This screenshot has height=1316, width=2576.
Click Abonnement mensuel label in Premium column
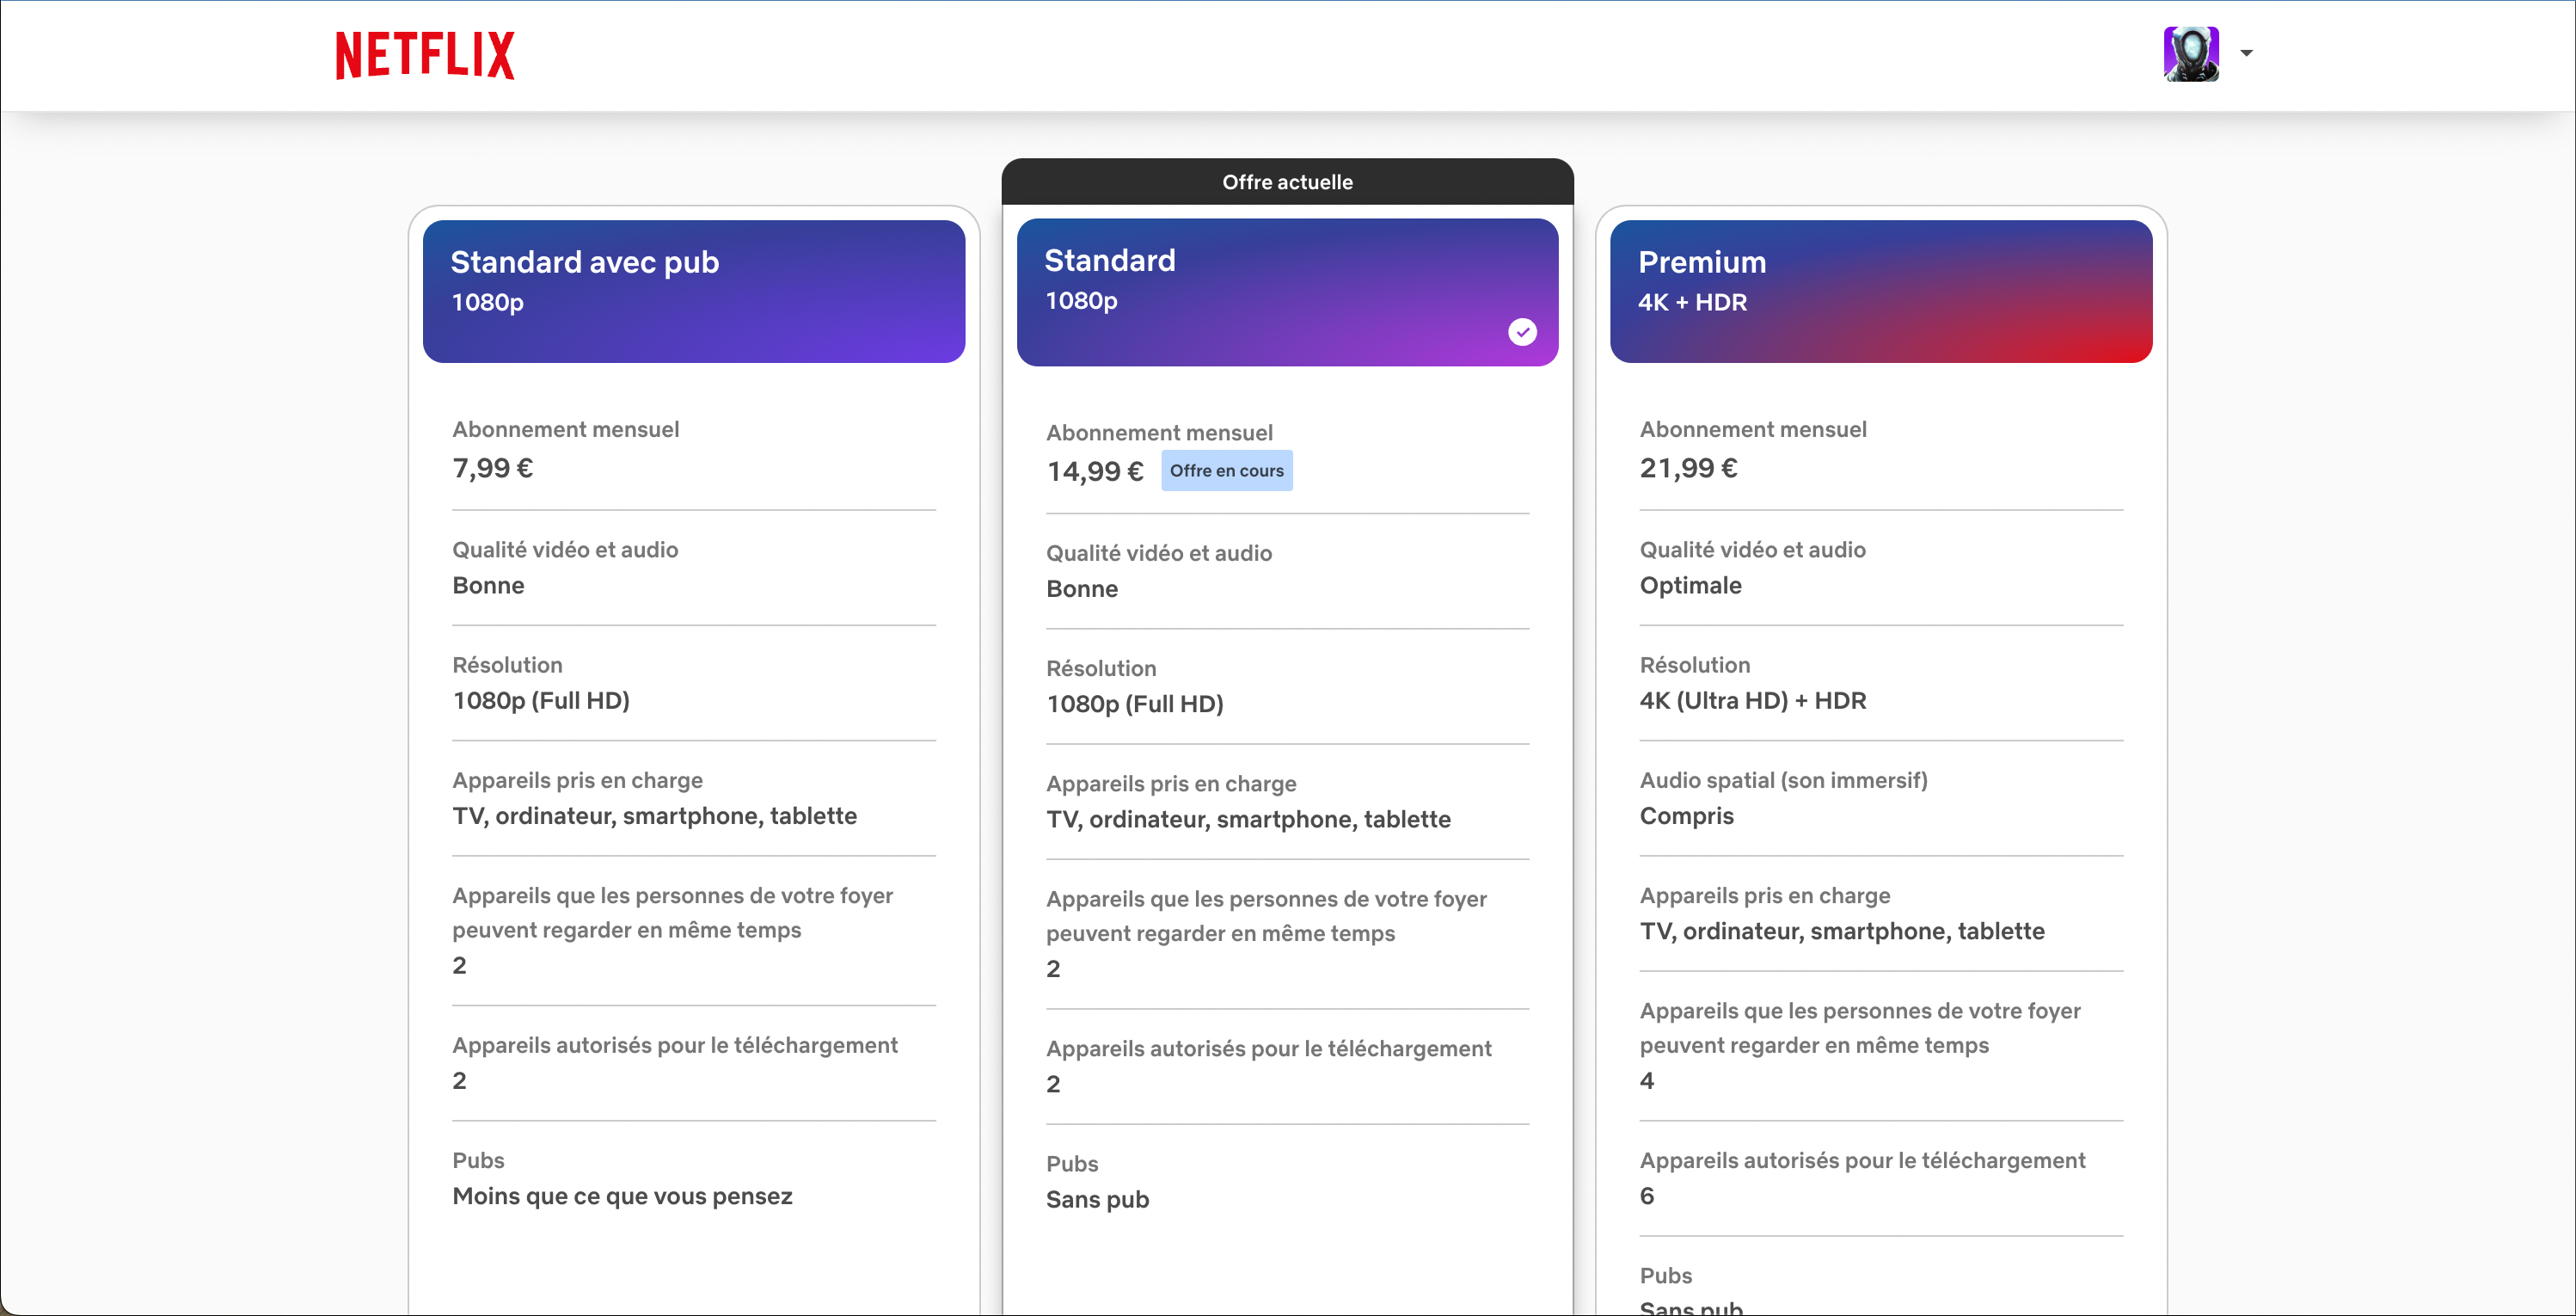pyautogui.click(x=1752, y=429)
